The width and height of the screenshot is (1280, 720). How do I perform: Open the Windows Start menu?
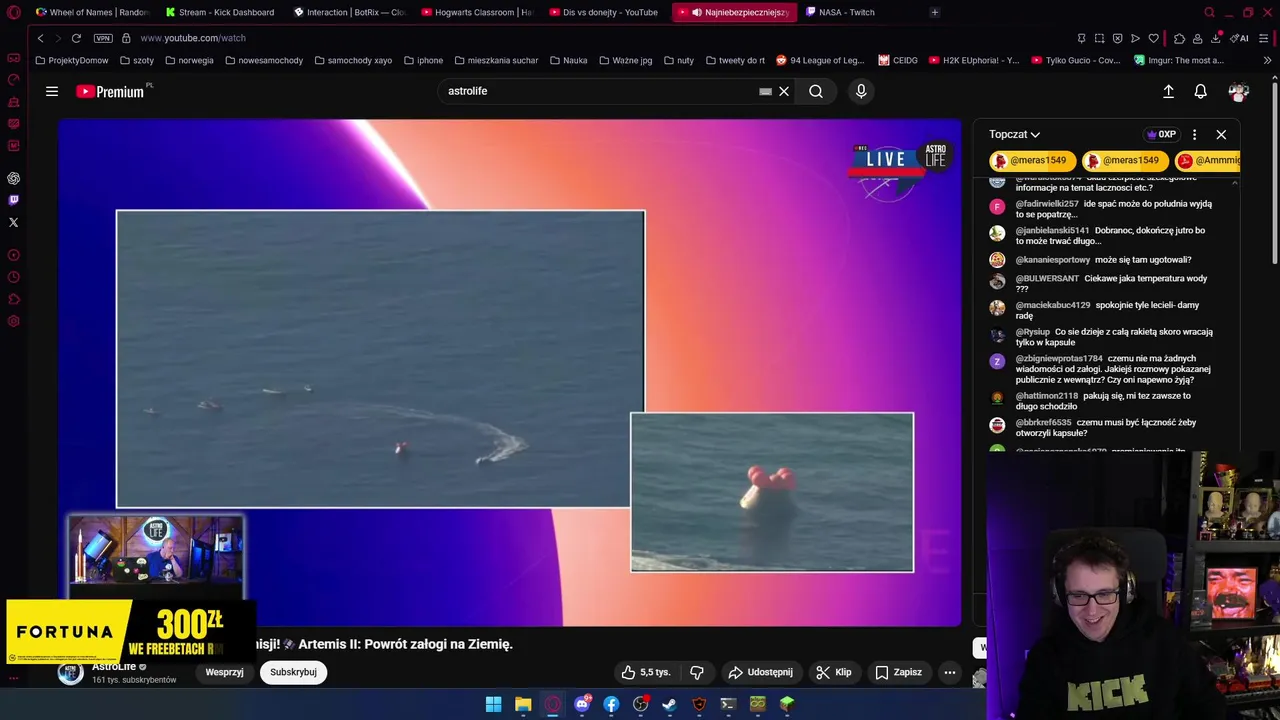click(x=493, y=704)
